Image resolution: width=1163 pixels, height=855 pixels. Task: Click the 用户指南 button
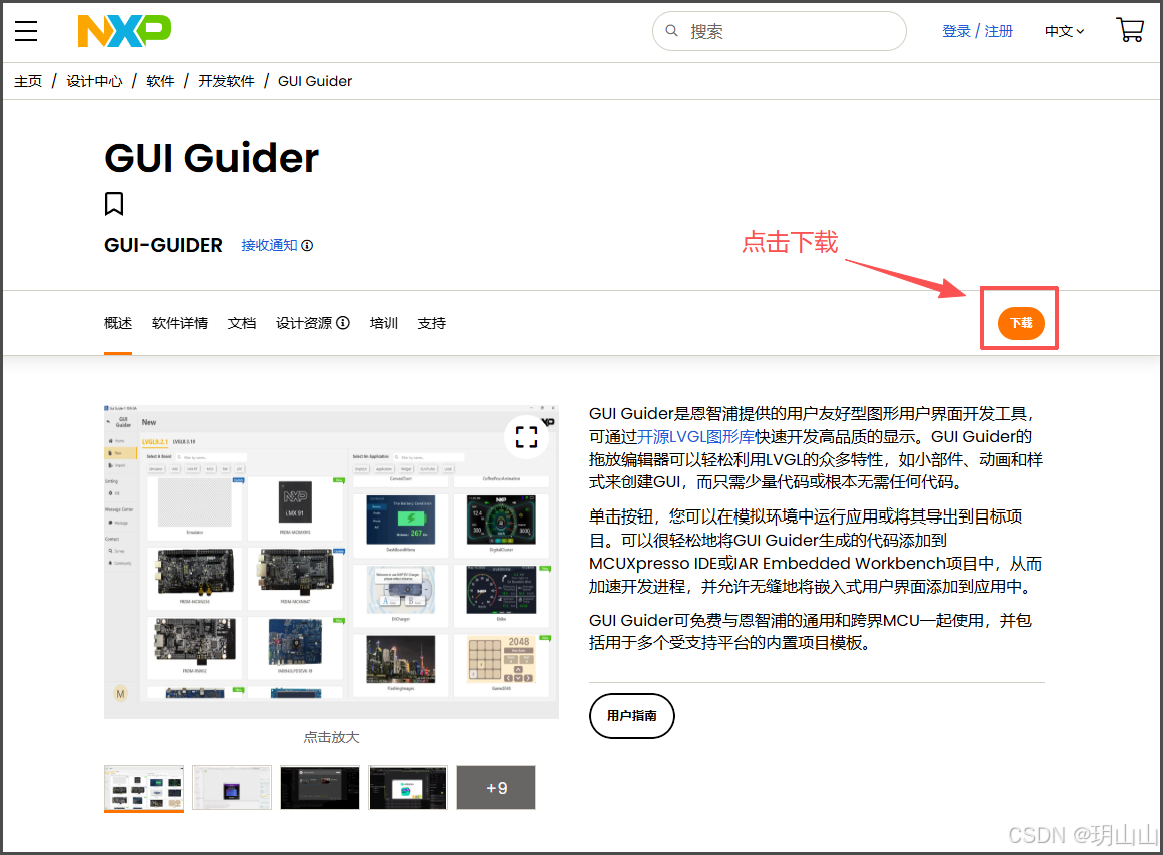[632, 716]
